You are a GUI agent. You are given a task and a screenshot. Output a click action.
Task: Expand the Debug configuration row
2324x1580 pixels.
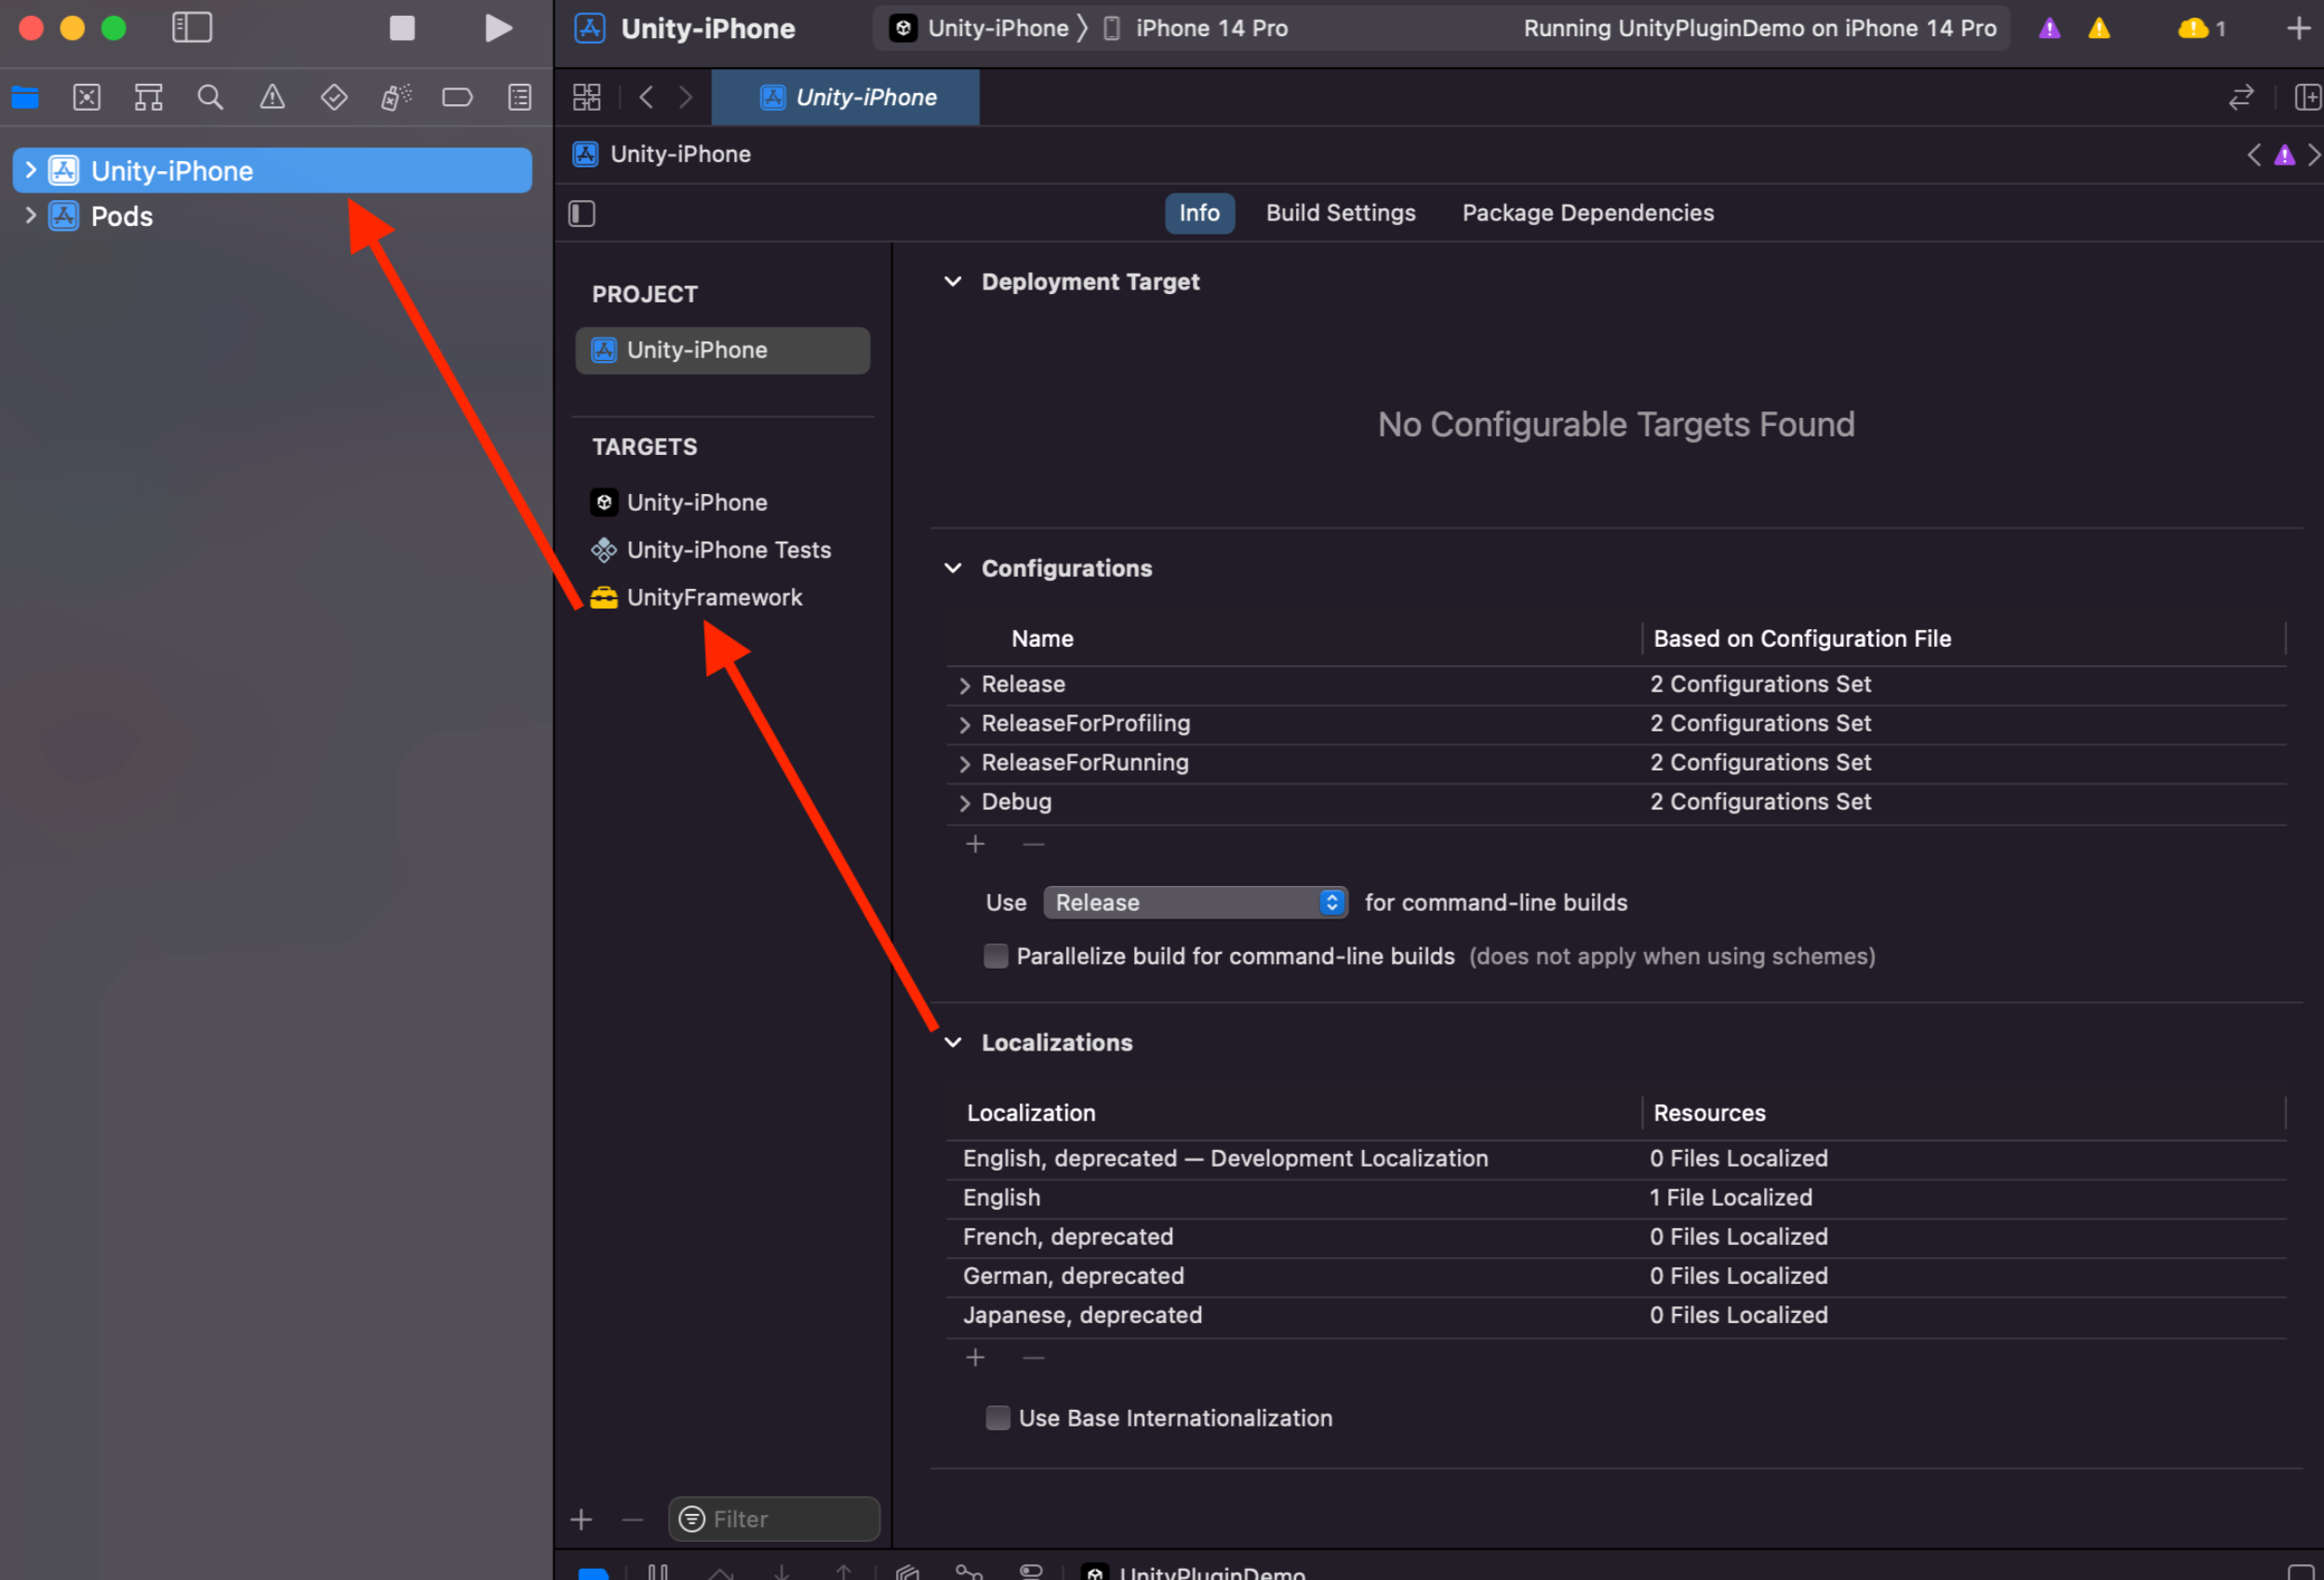pyautogui.click(x=964, y=802)
